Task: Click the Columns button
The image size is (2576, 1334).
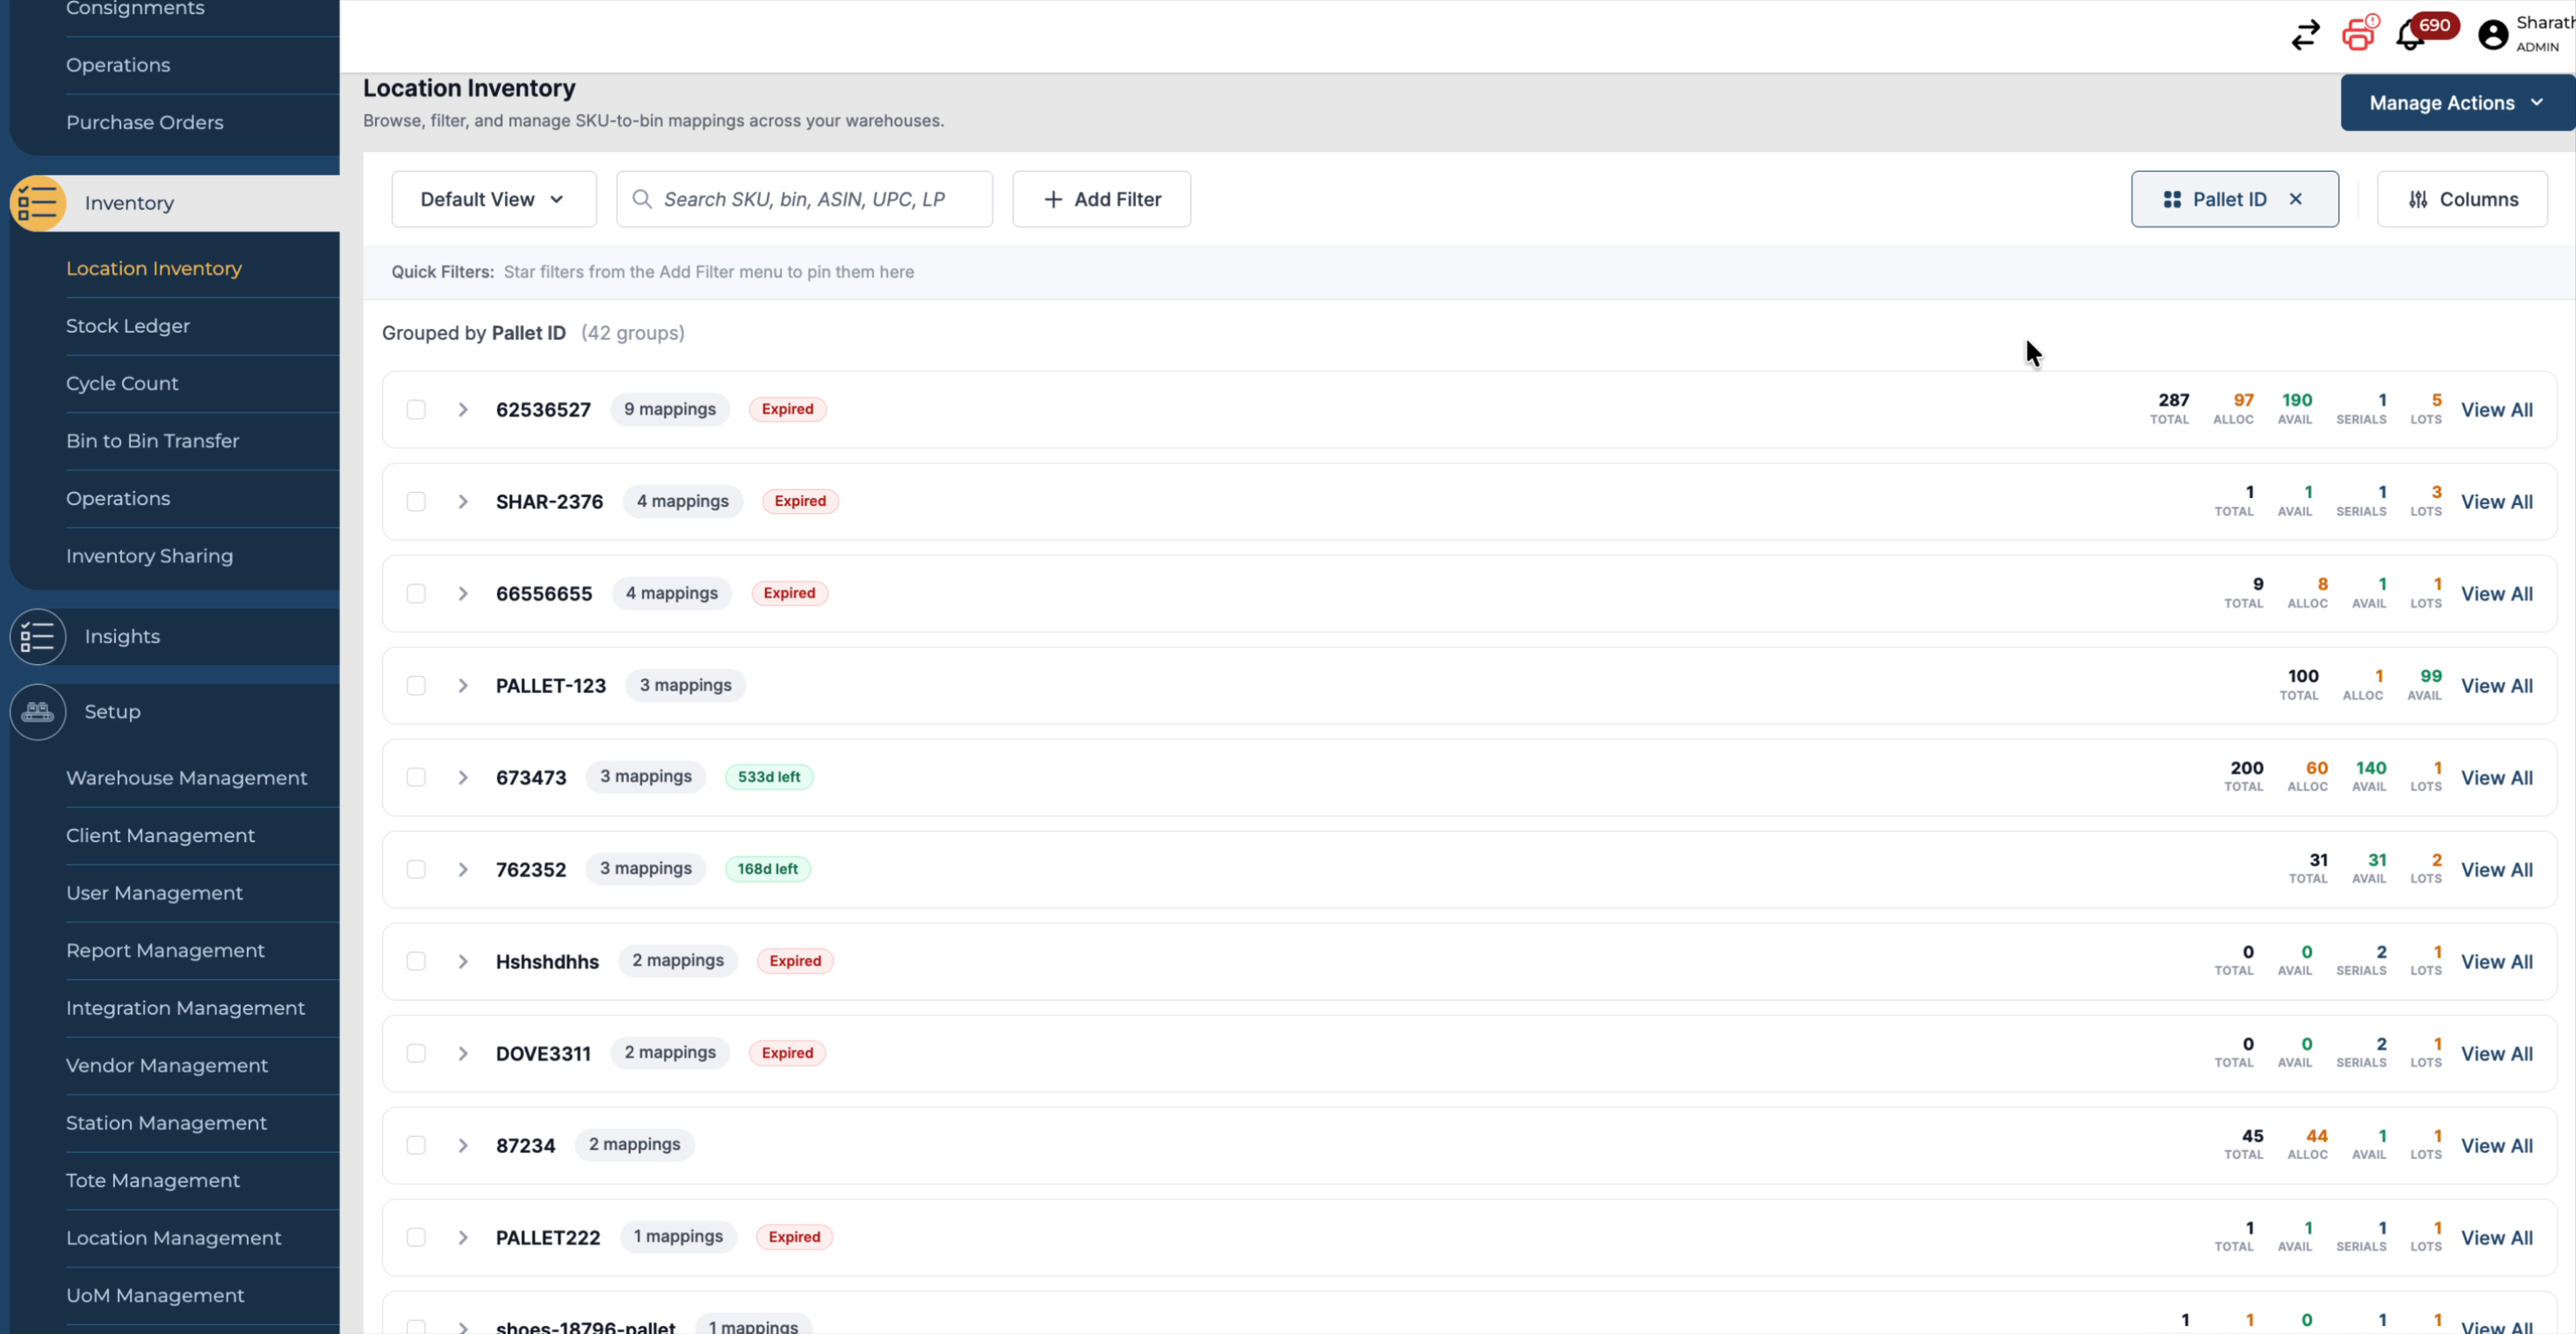Action: 2462,199
